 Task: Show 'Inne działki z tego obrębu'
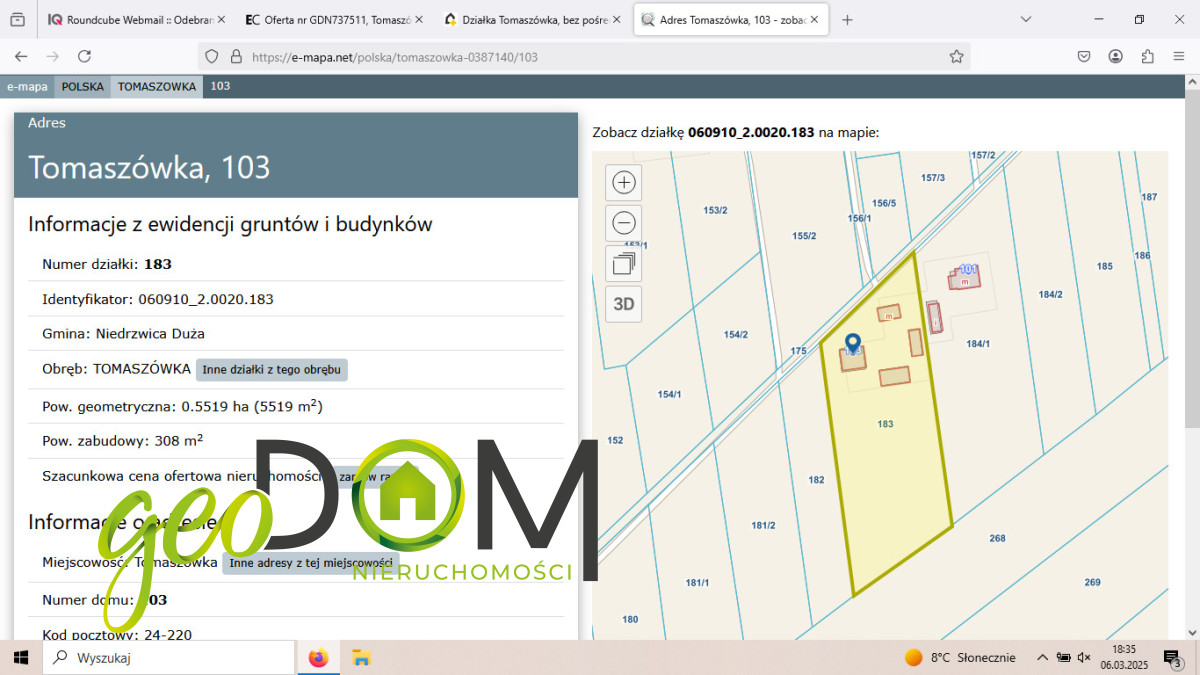pyautogui.click(x=272, y=369)
